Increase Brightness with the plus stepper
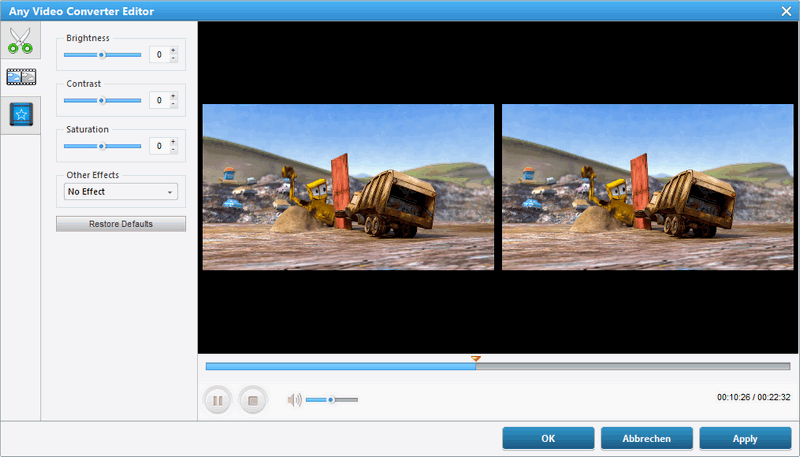Image resolution: width=800 pixels, height=457 pixels. click(x=173, y=50)
